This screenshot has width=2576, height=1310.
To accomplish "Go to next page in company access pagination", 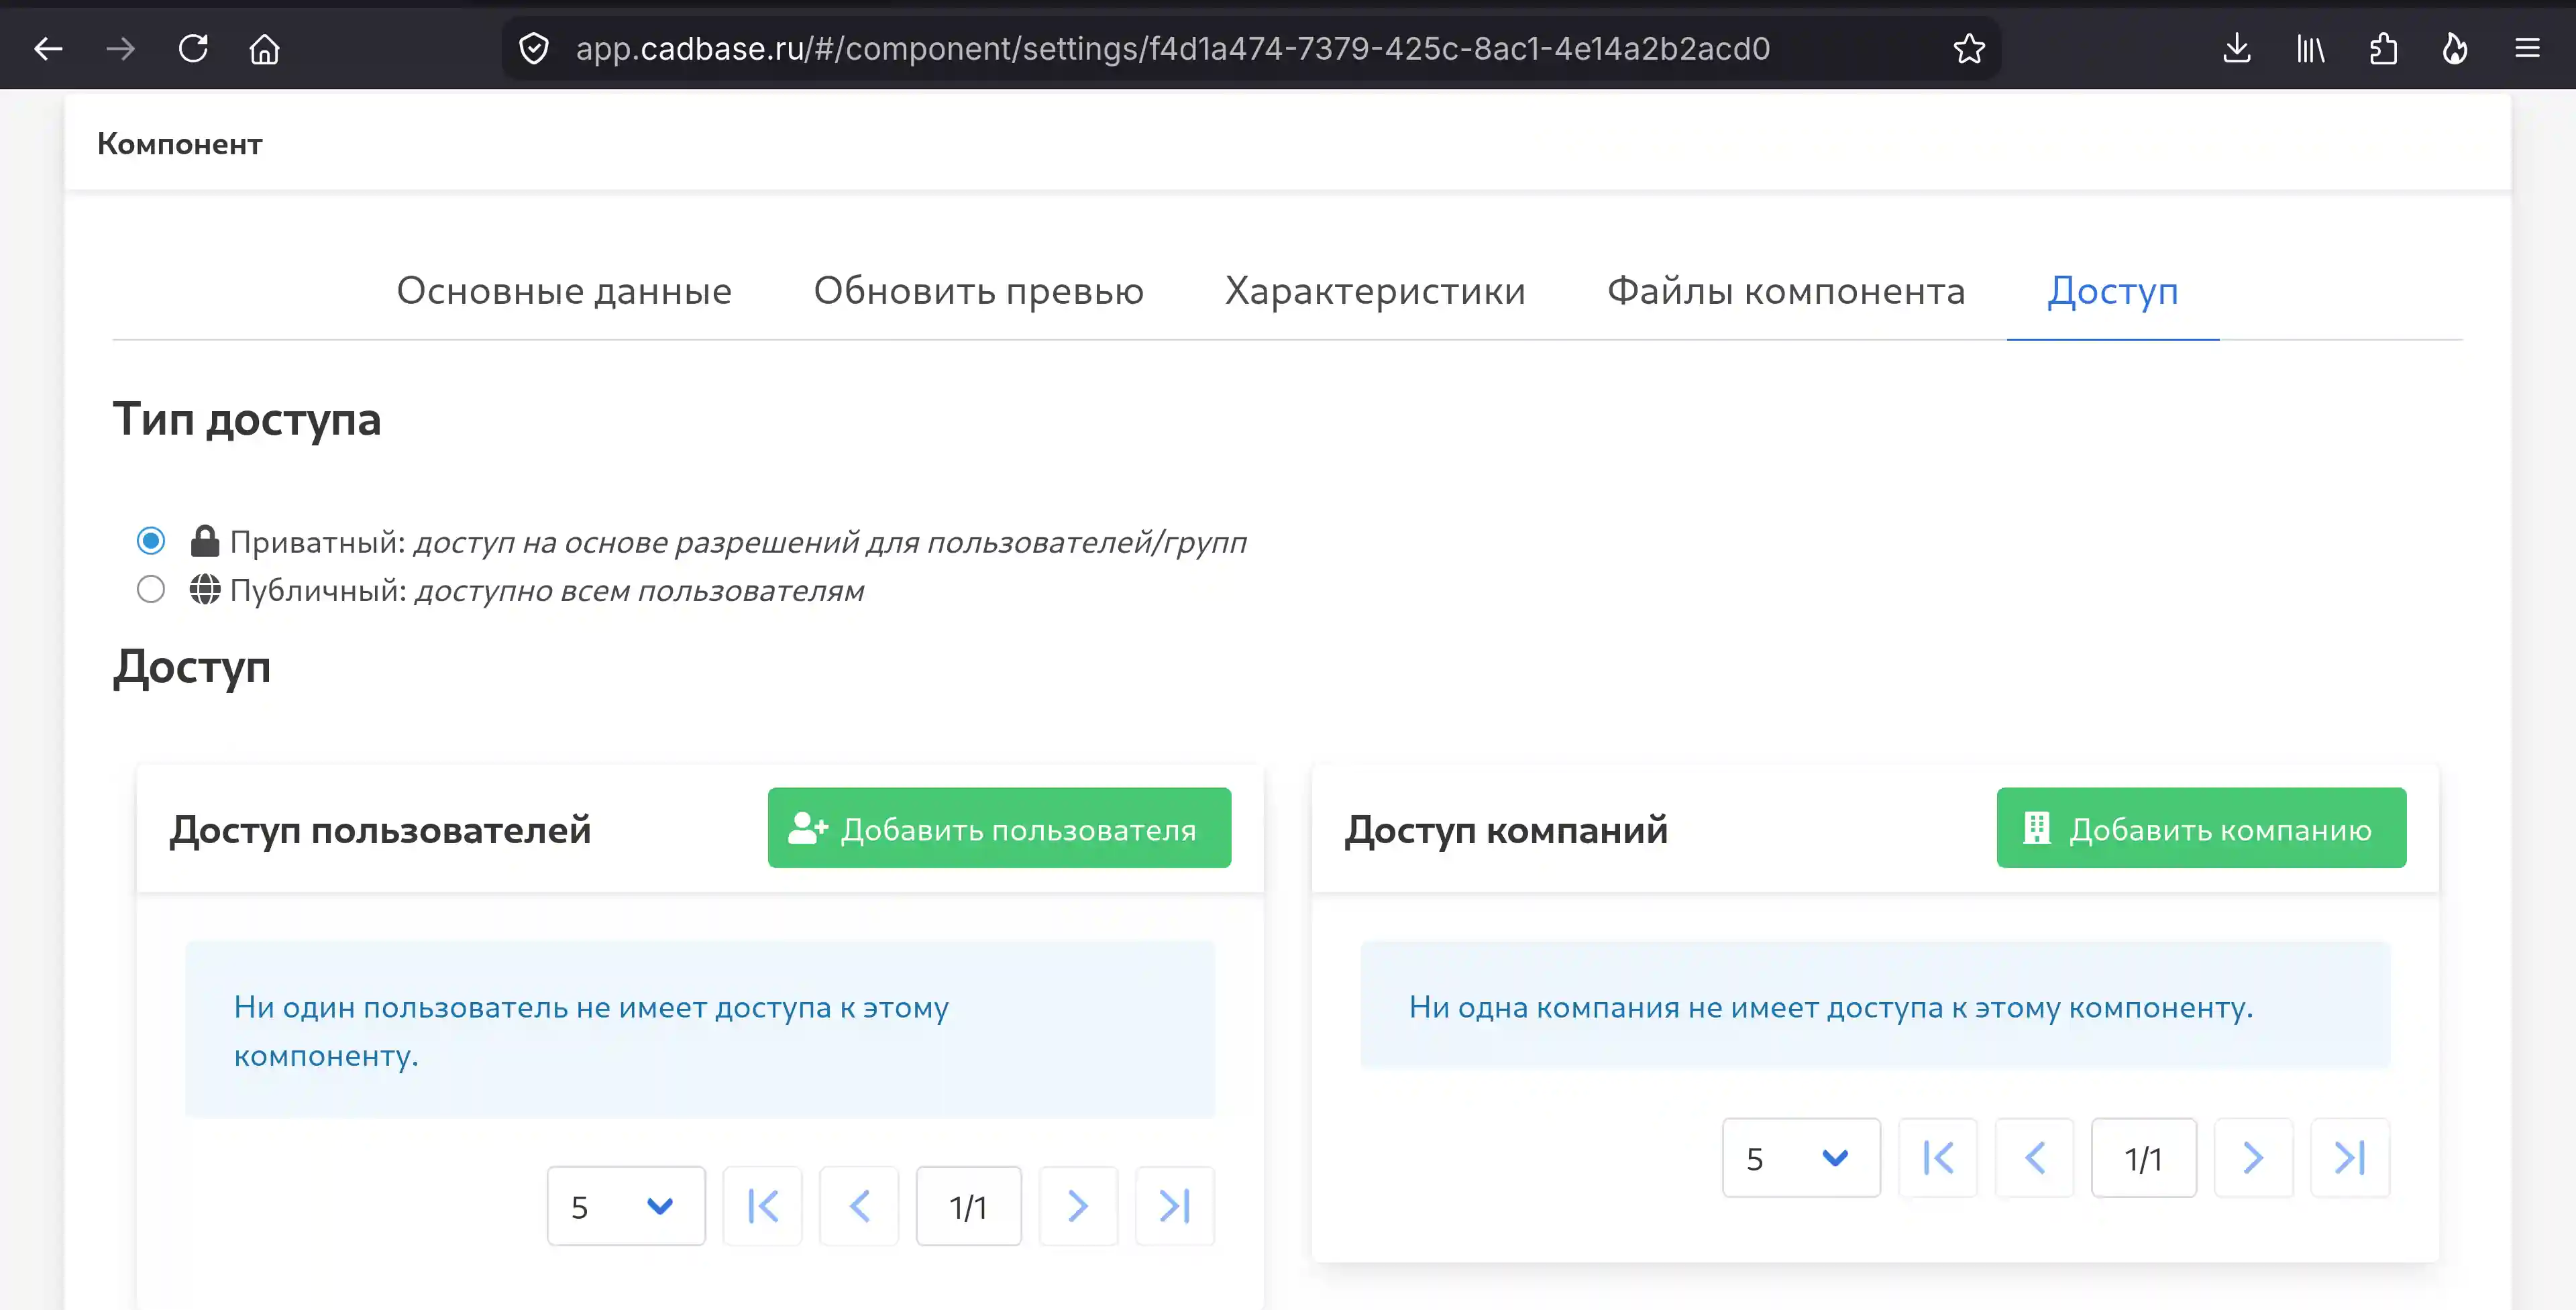I will pos(2253,1158).
